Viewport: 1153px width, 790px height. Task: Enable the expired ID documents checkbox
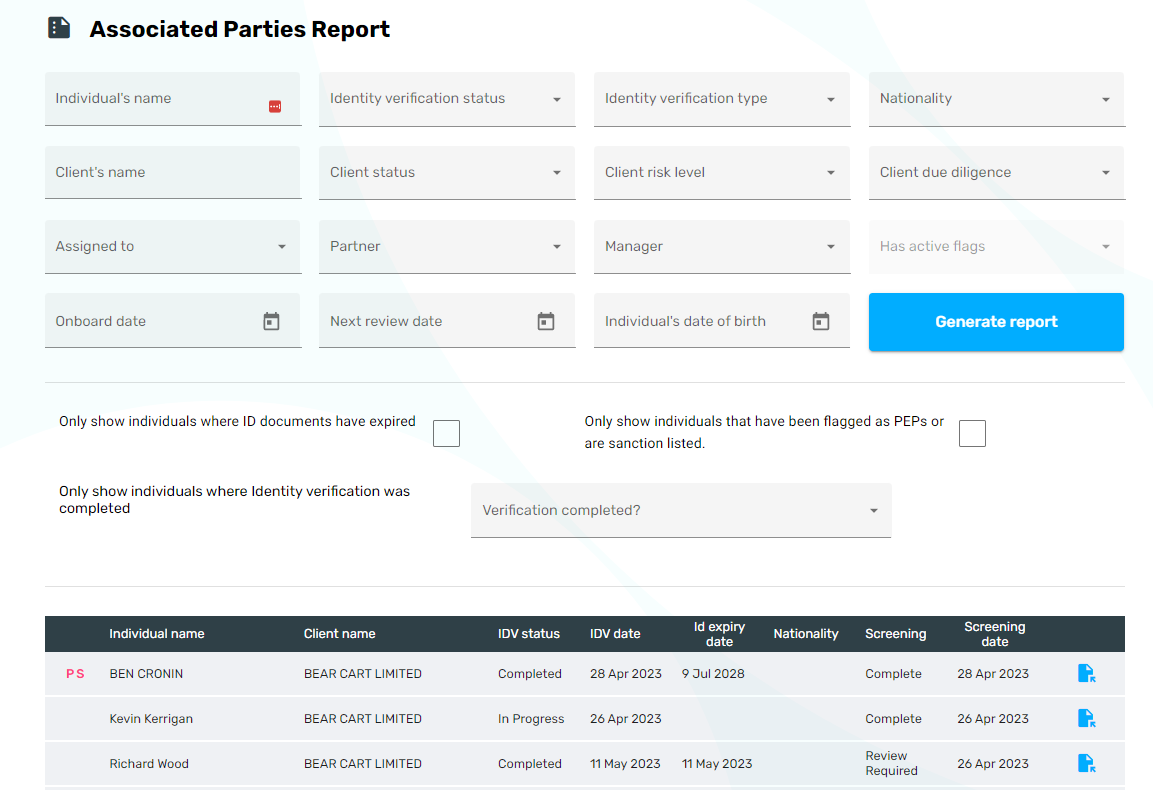(x=446, y=433)
